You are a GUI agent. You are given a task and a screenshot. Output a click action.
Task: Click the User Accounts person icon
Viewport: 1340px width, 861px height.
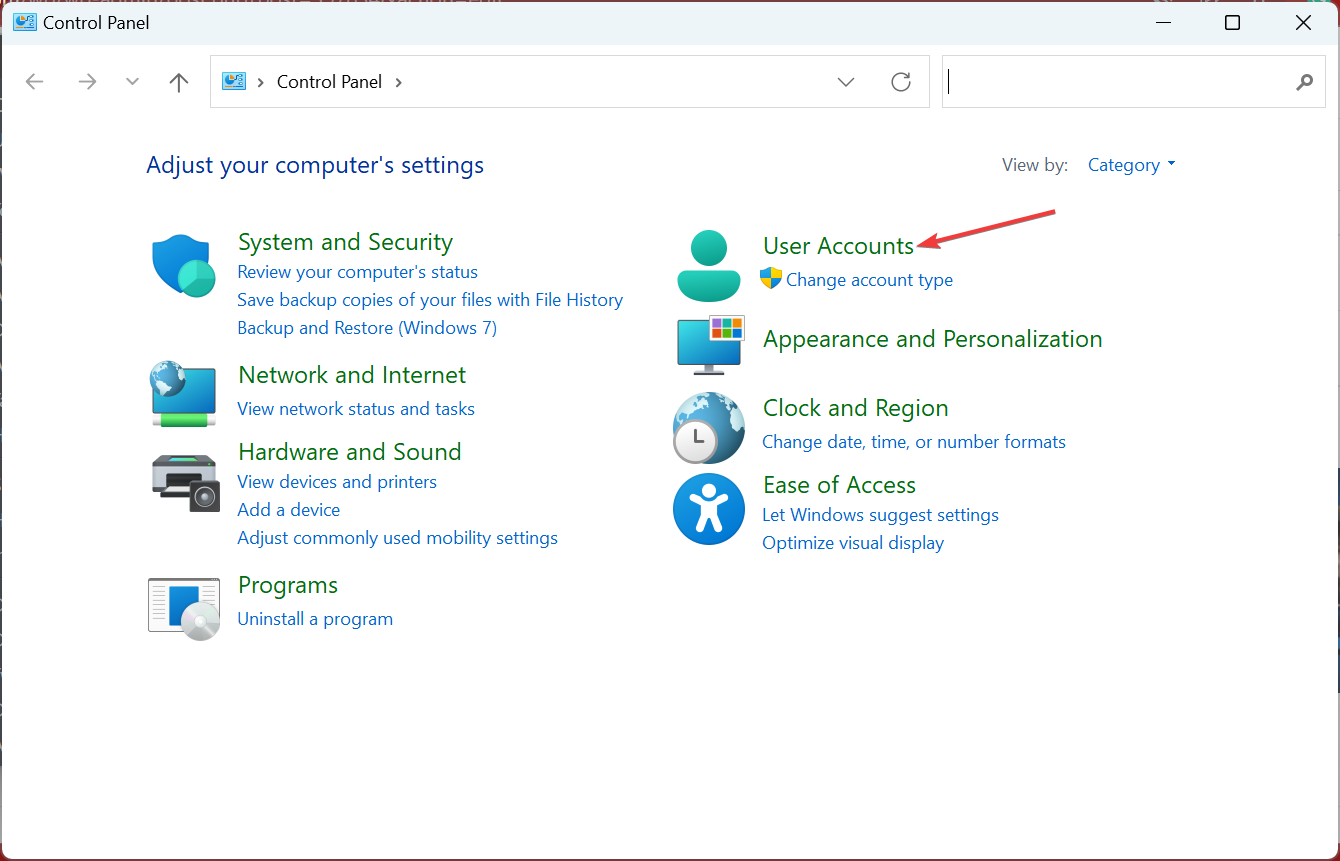tap(708, 265)
